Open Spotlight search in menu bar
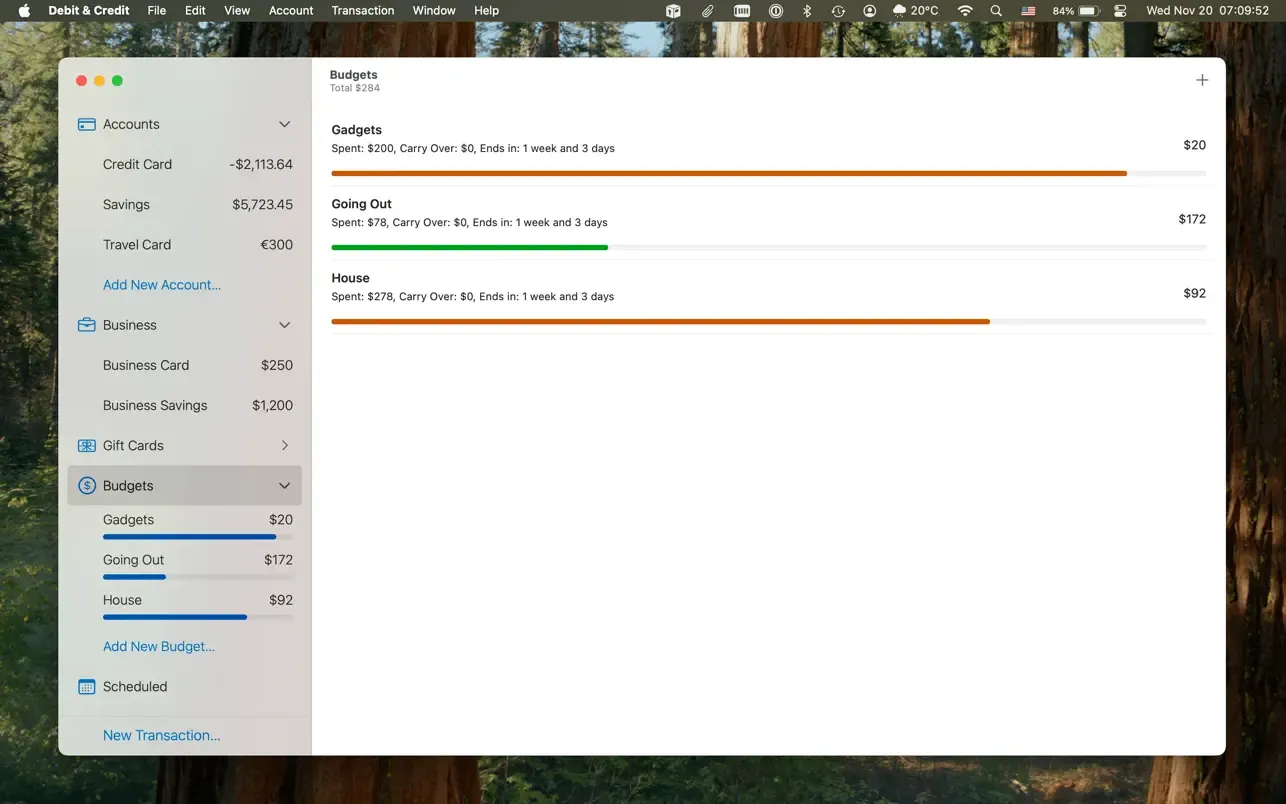Screen dimensions: 1286x804 click(995, 11)
